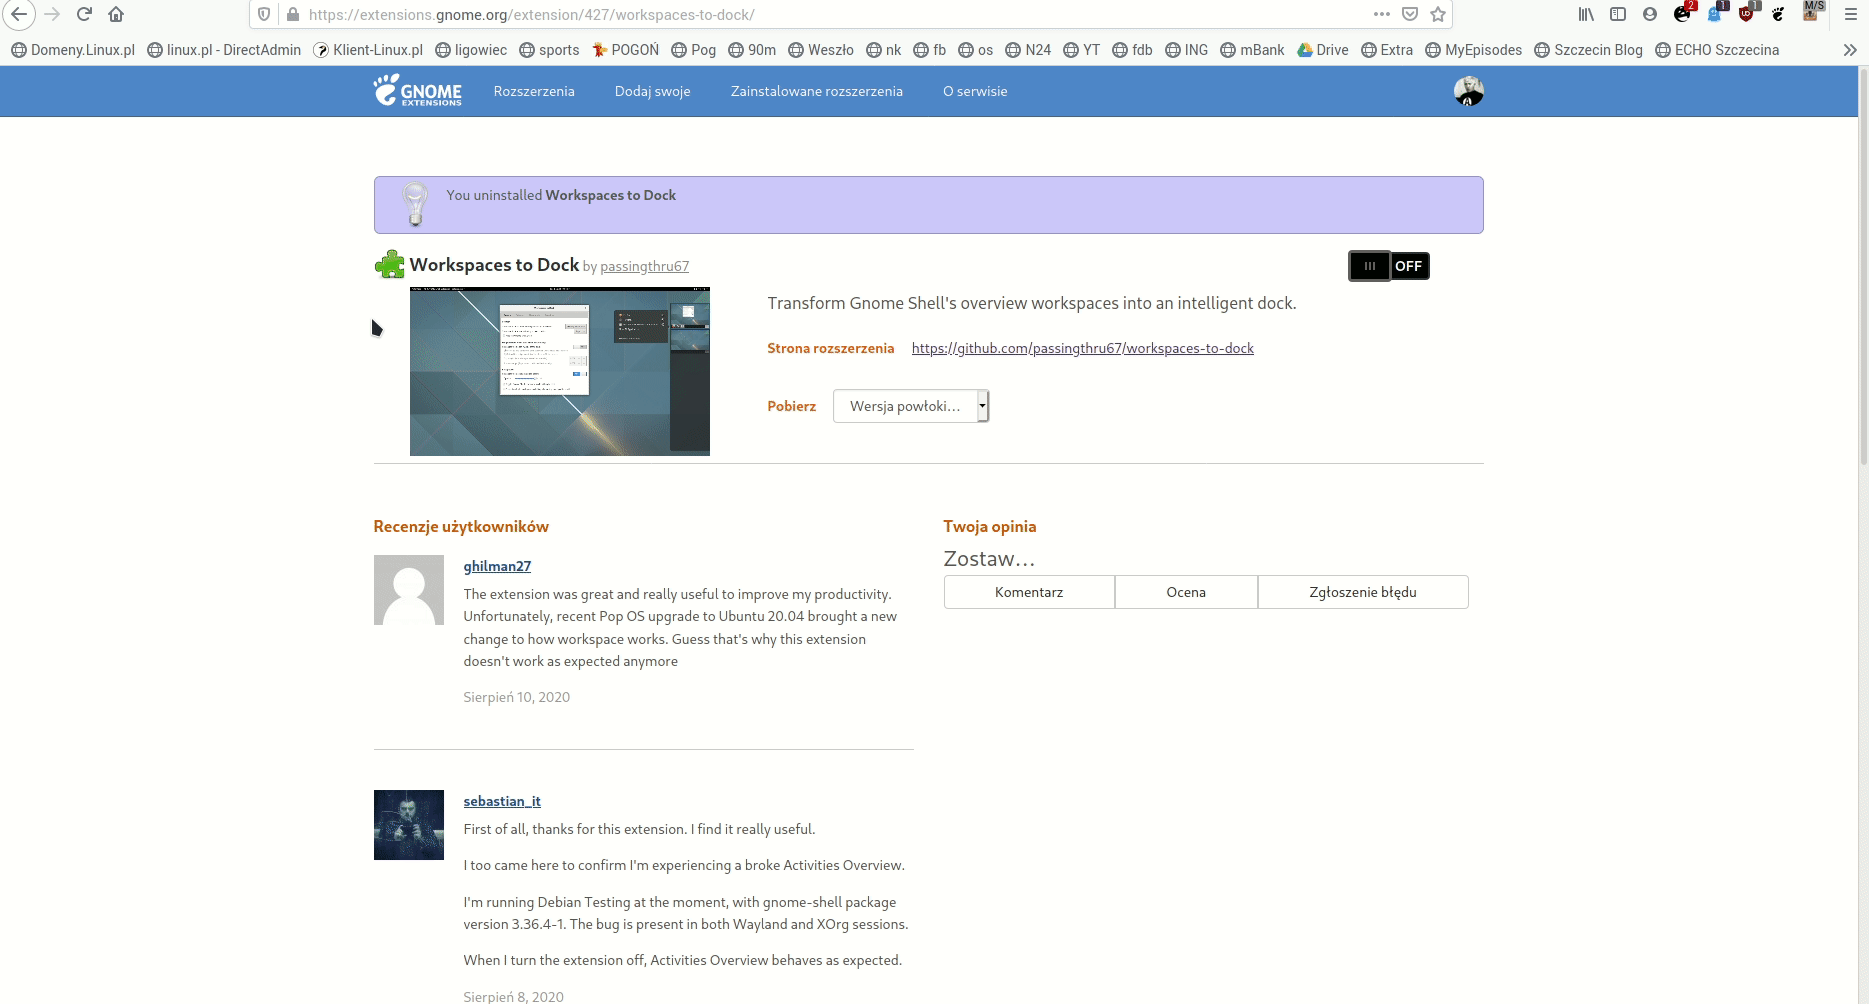
Task: Open the ECHO Szczecina bookmark
Action: (1717, 50)
